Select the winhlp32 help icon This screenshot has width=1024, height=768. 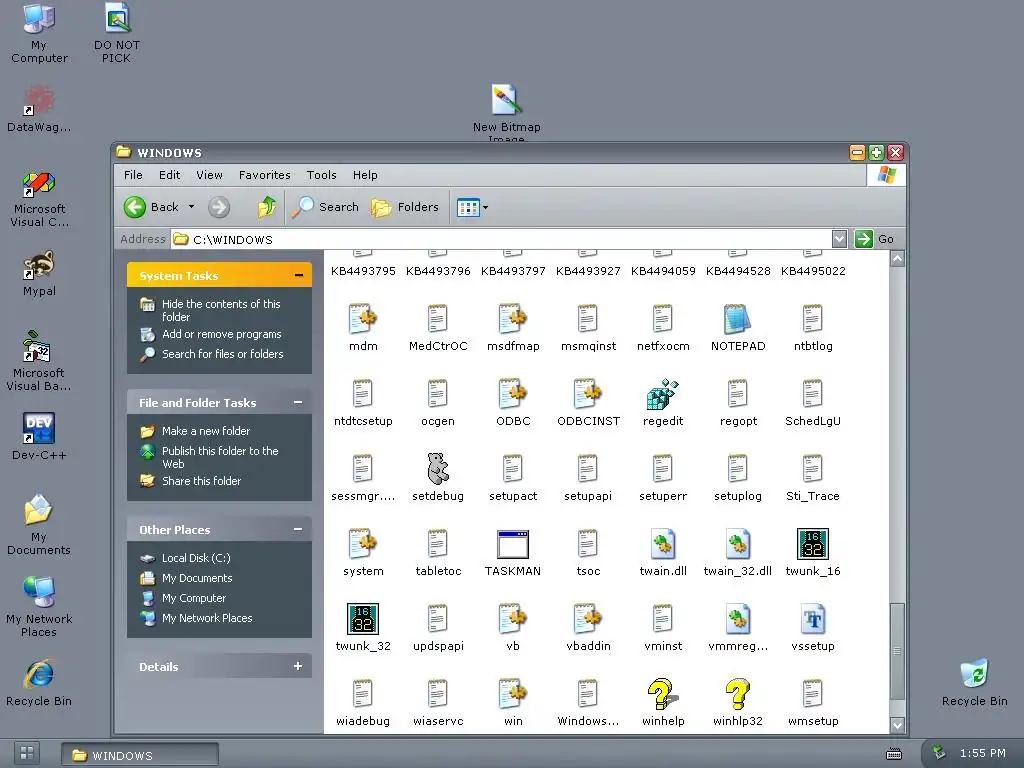coord(738,694)
